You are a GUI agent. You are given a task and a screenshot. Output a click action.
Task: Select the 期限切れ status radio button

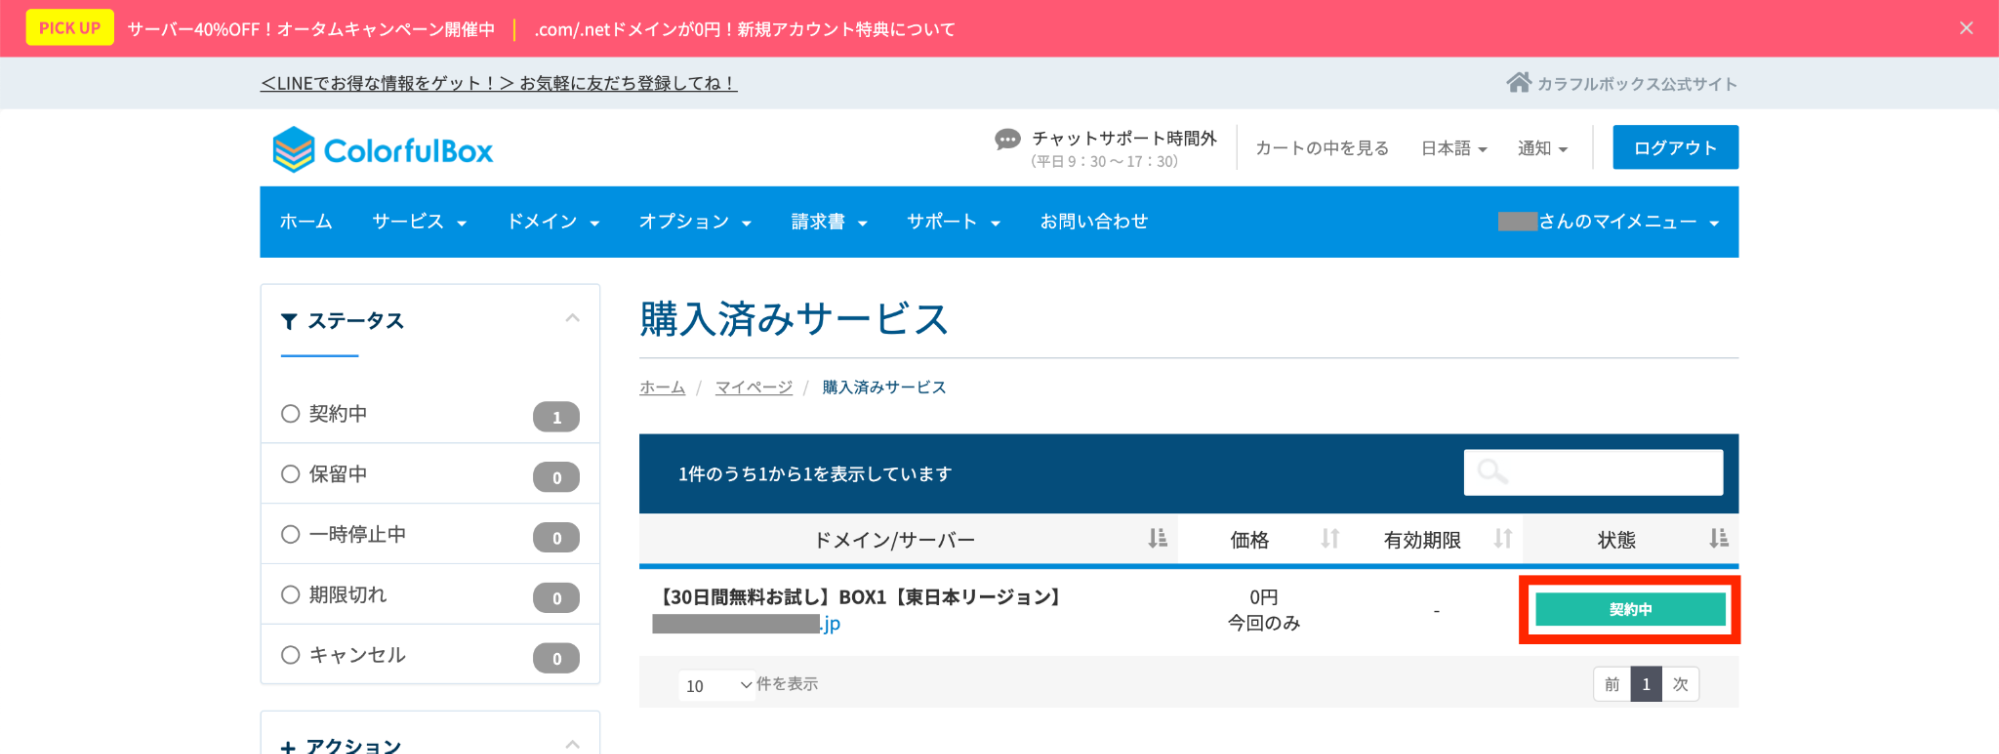coord(290,595)
